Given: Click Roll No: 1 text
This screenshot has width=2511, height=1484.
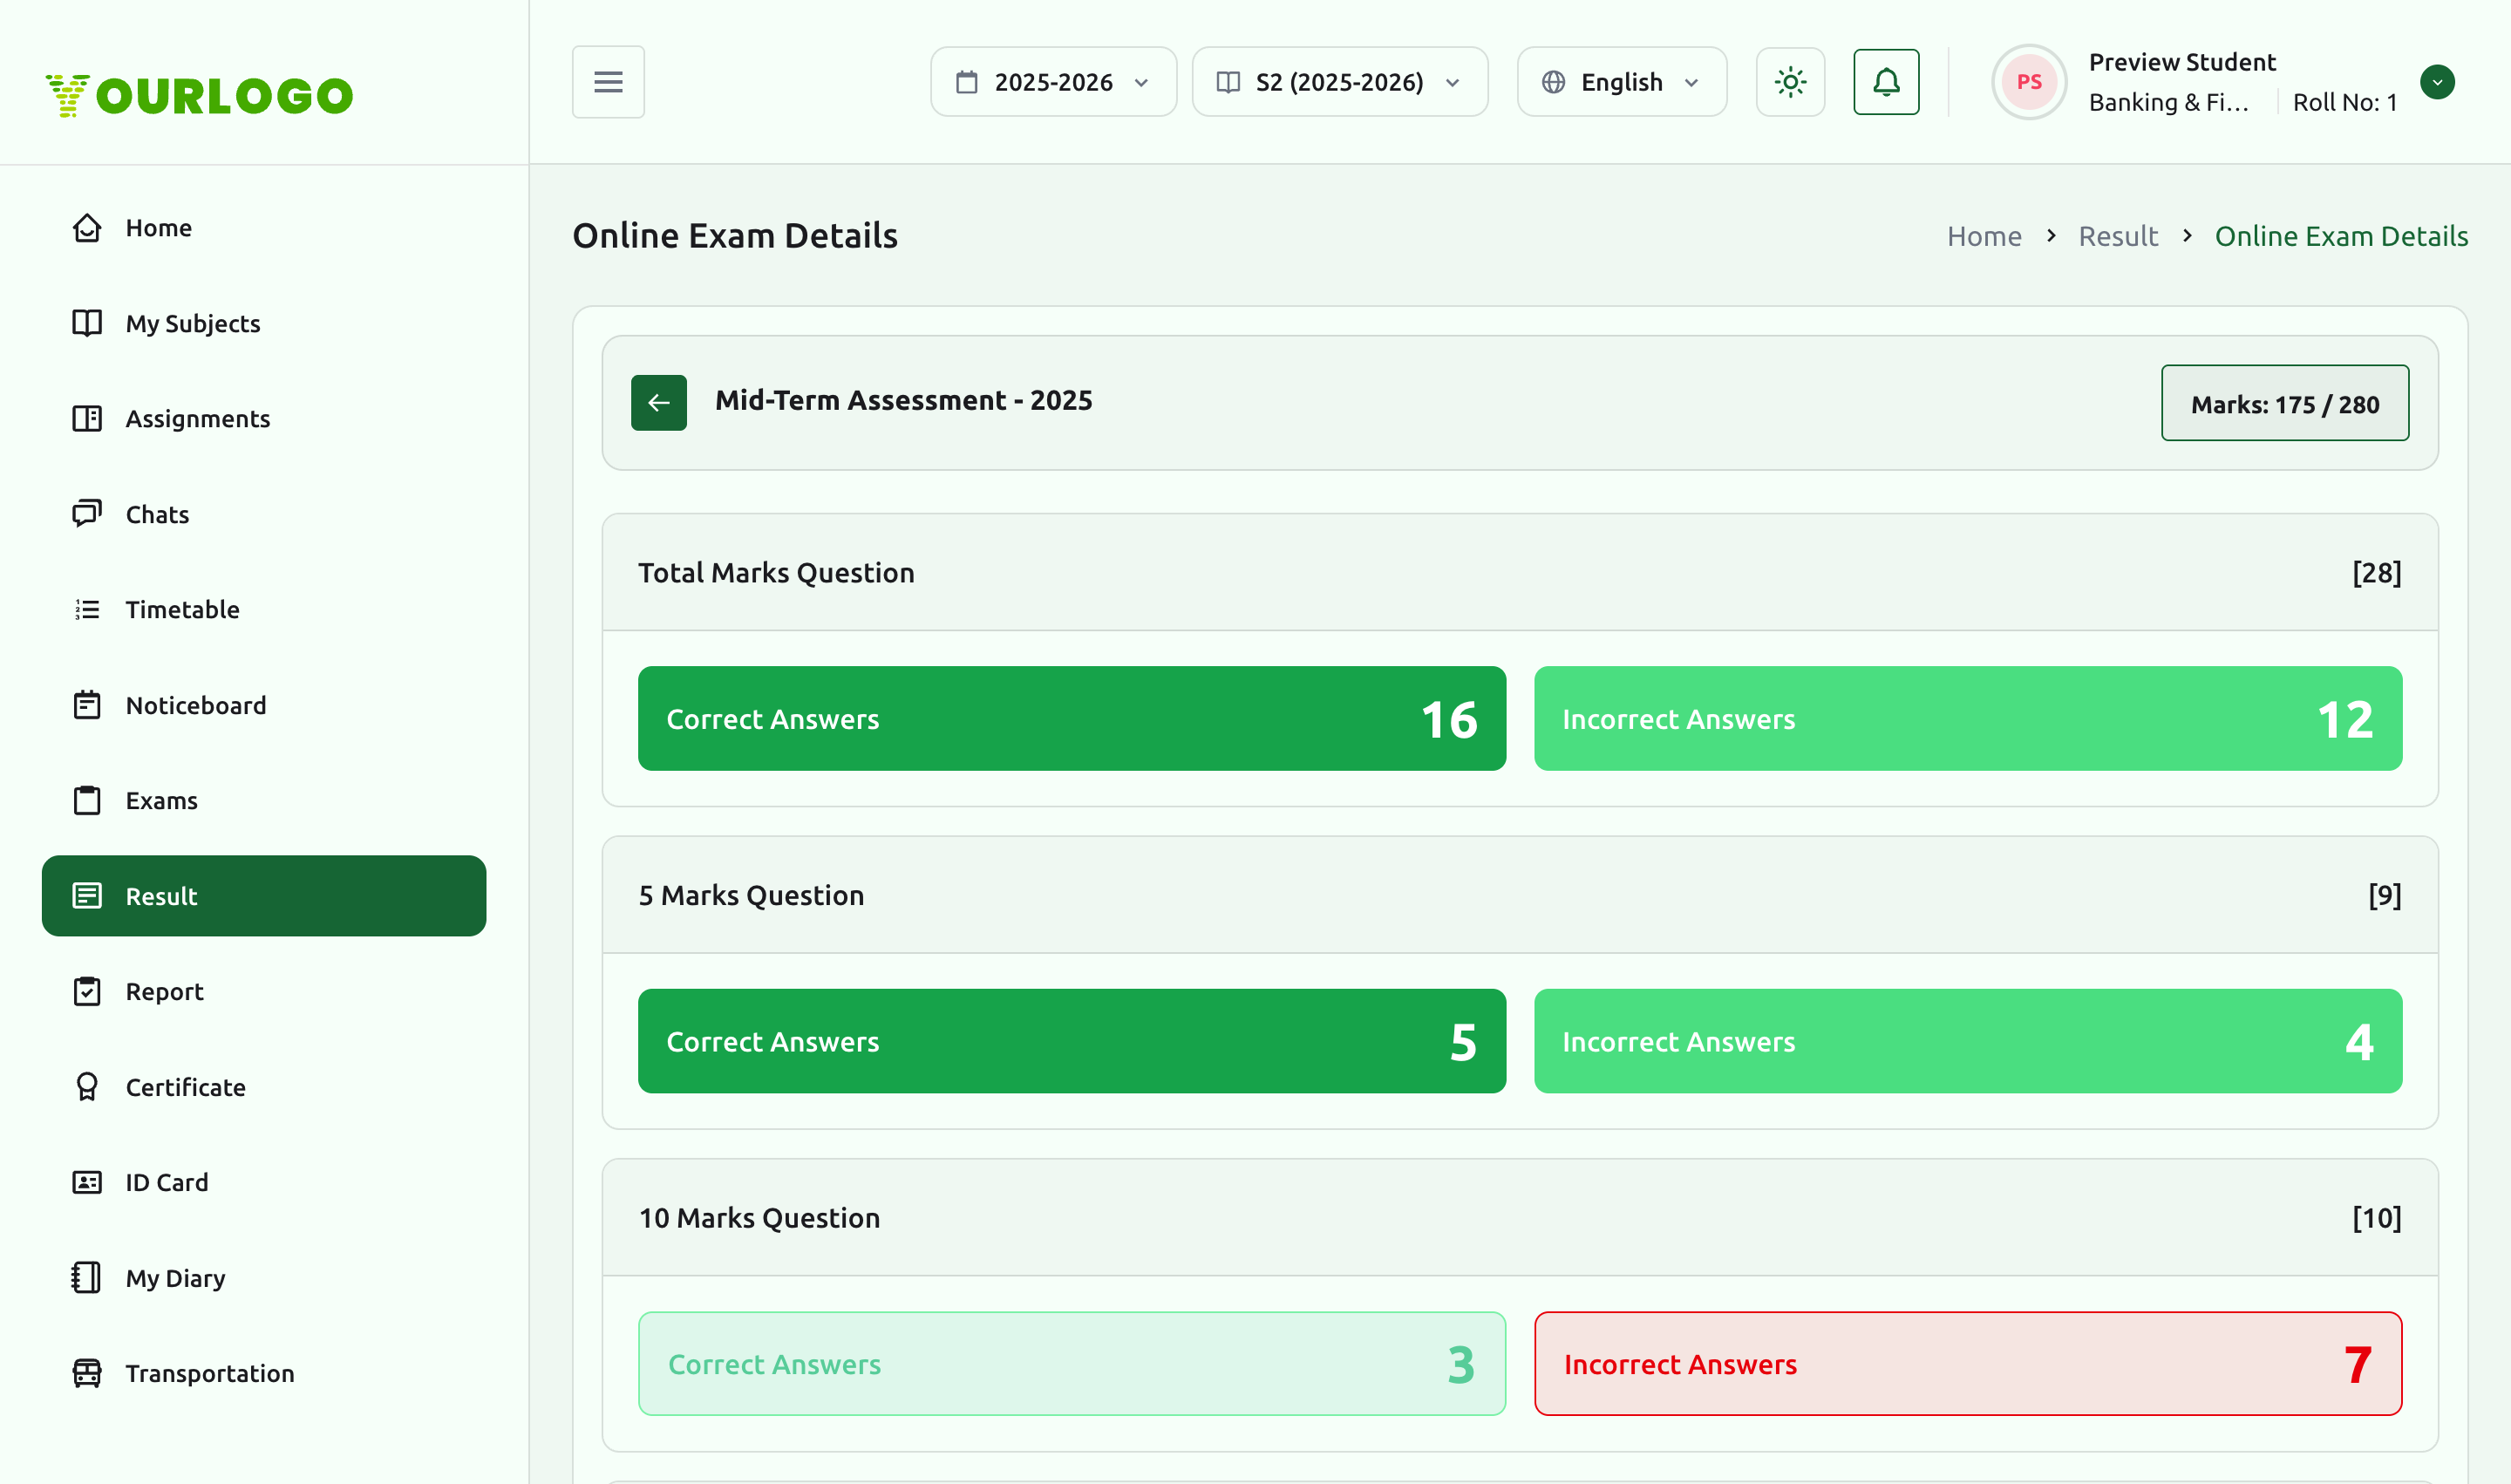Looking at the screenshot, I should [x=2345, y=102].
